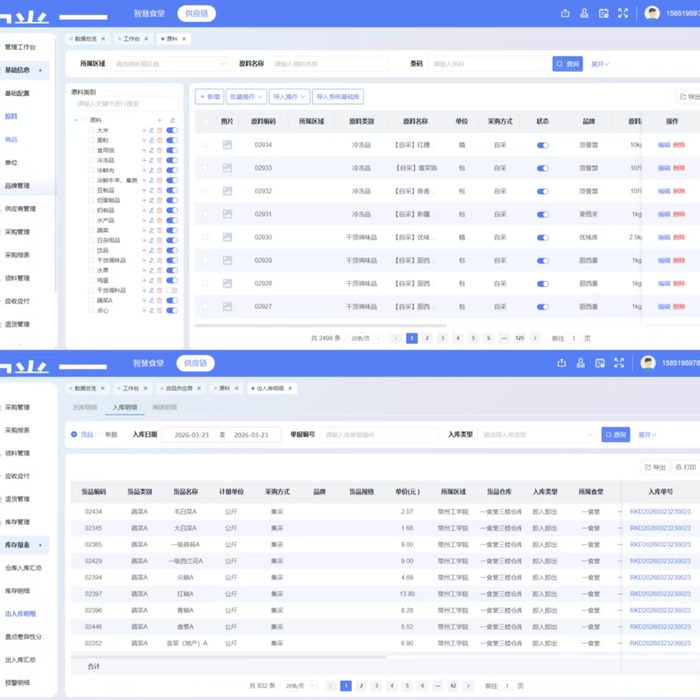Click the add icon next to 水产品

144,220
